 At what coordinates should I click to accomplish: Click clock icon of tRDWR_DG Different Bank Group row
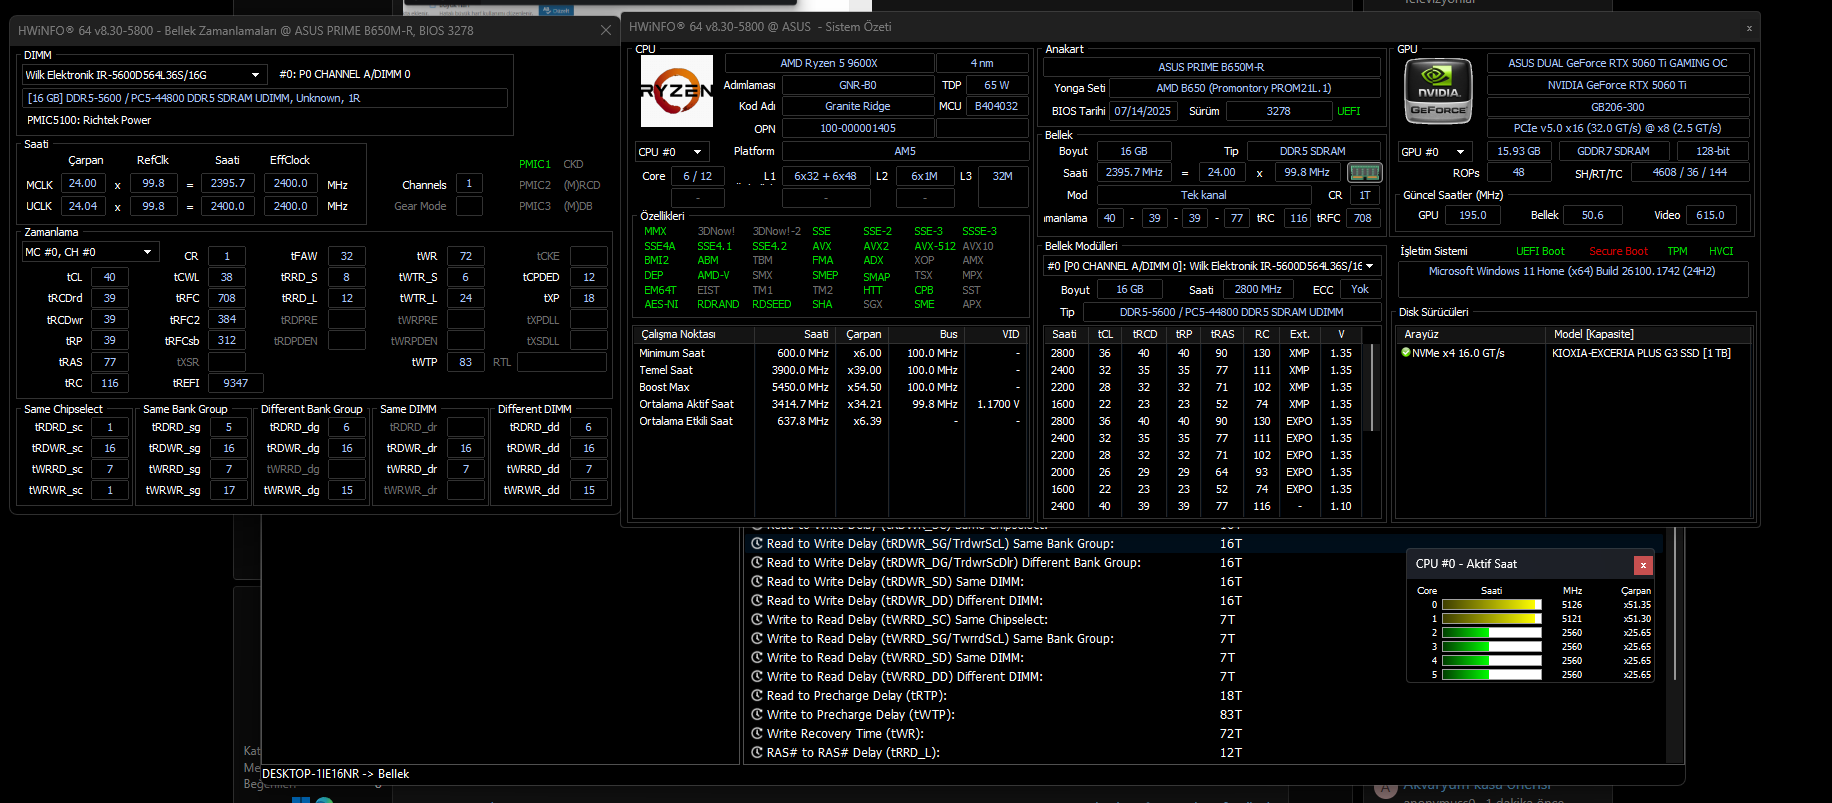coord(757,563)
